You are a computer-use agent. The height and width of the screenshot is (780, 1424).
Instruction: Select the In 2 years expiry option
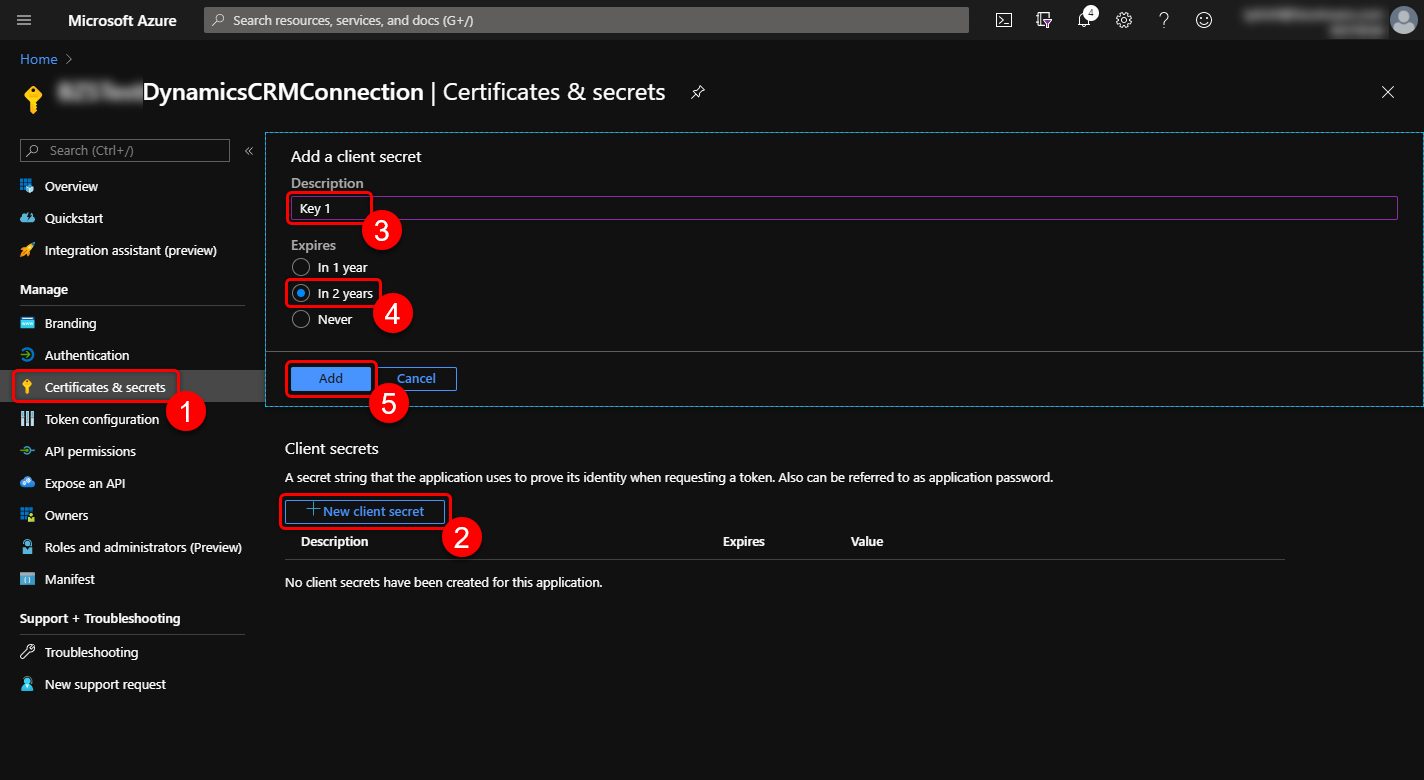tap(301, 293)
